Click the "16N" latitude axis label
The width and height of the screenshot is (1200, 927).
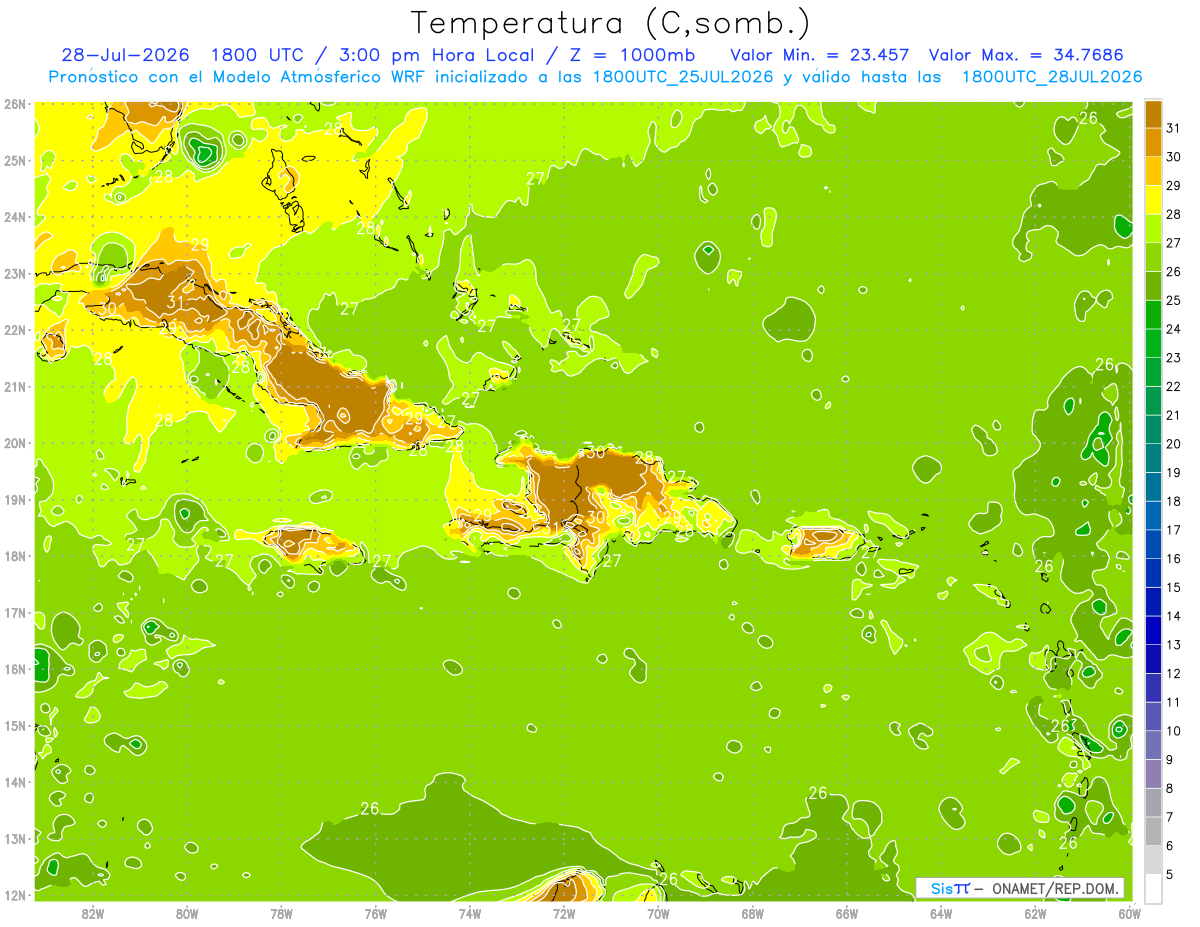point(14,669)
